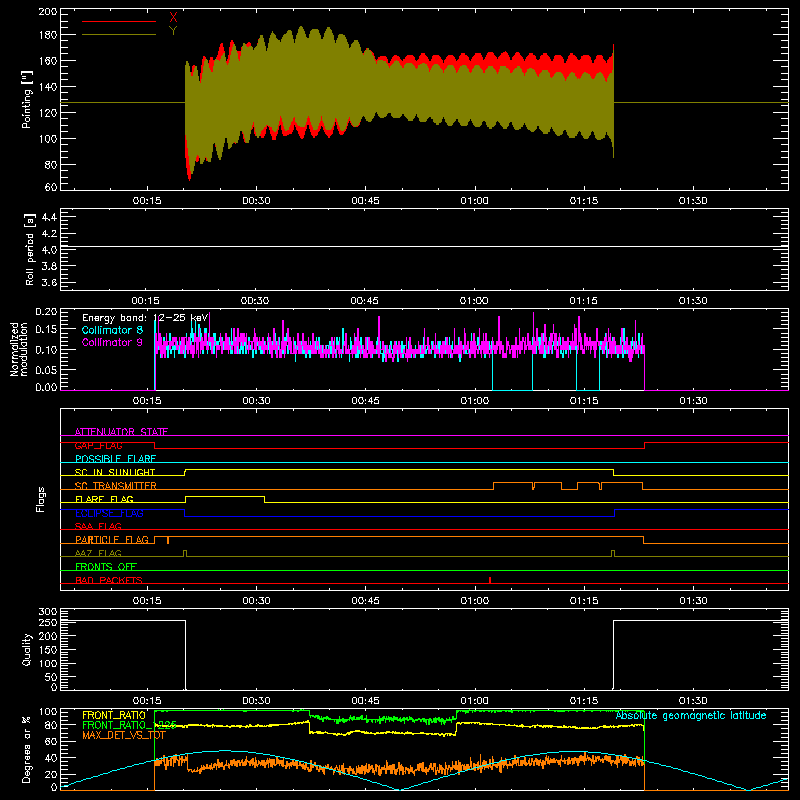Click the orange MAX_DET_VS_TOT legend entry
The height and width of the screenshot is (800, 800).
(x=123, y=735)
